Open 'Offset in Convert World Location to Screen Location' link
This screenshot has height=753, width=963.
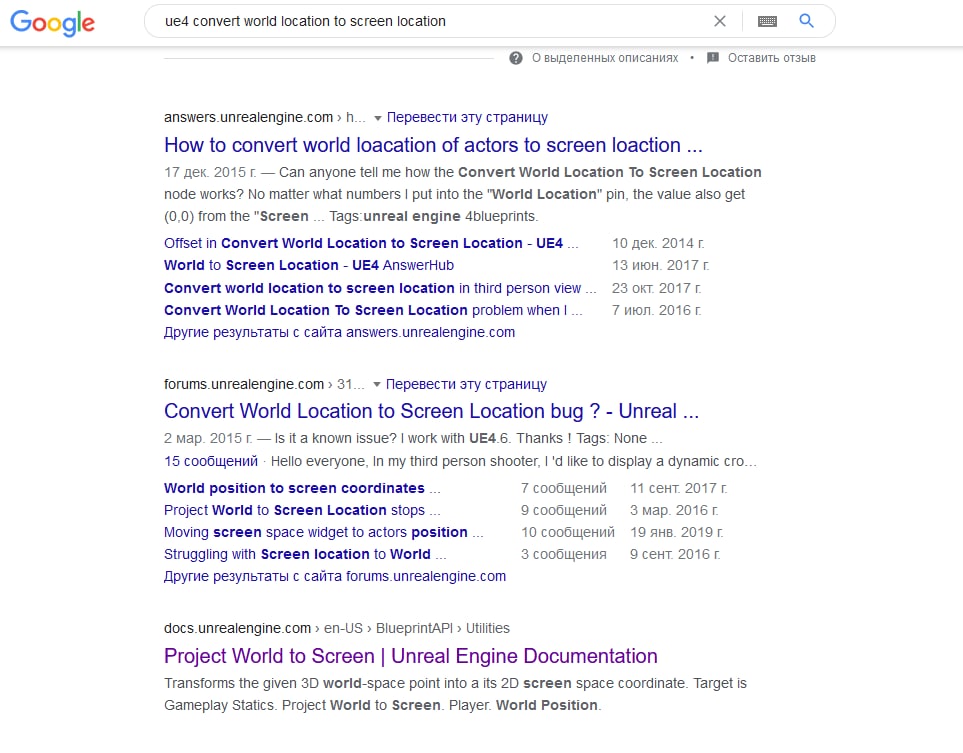pyautogui.click(x=371, y=243)
